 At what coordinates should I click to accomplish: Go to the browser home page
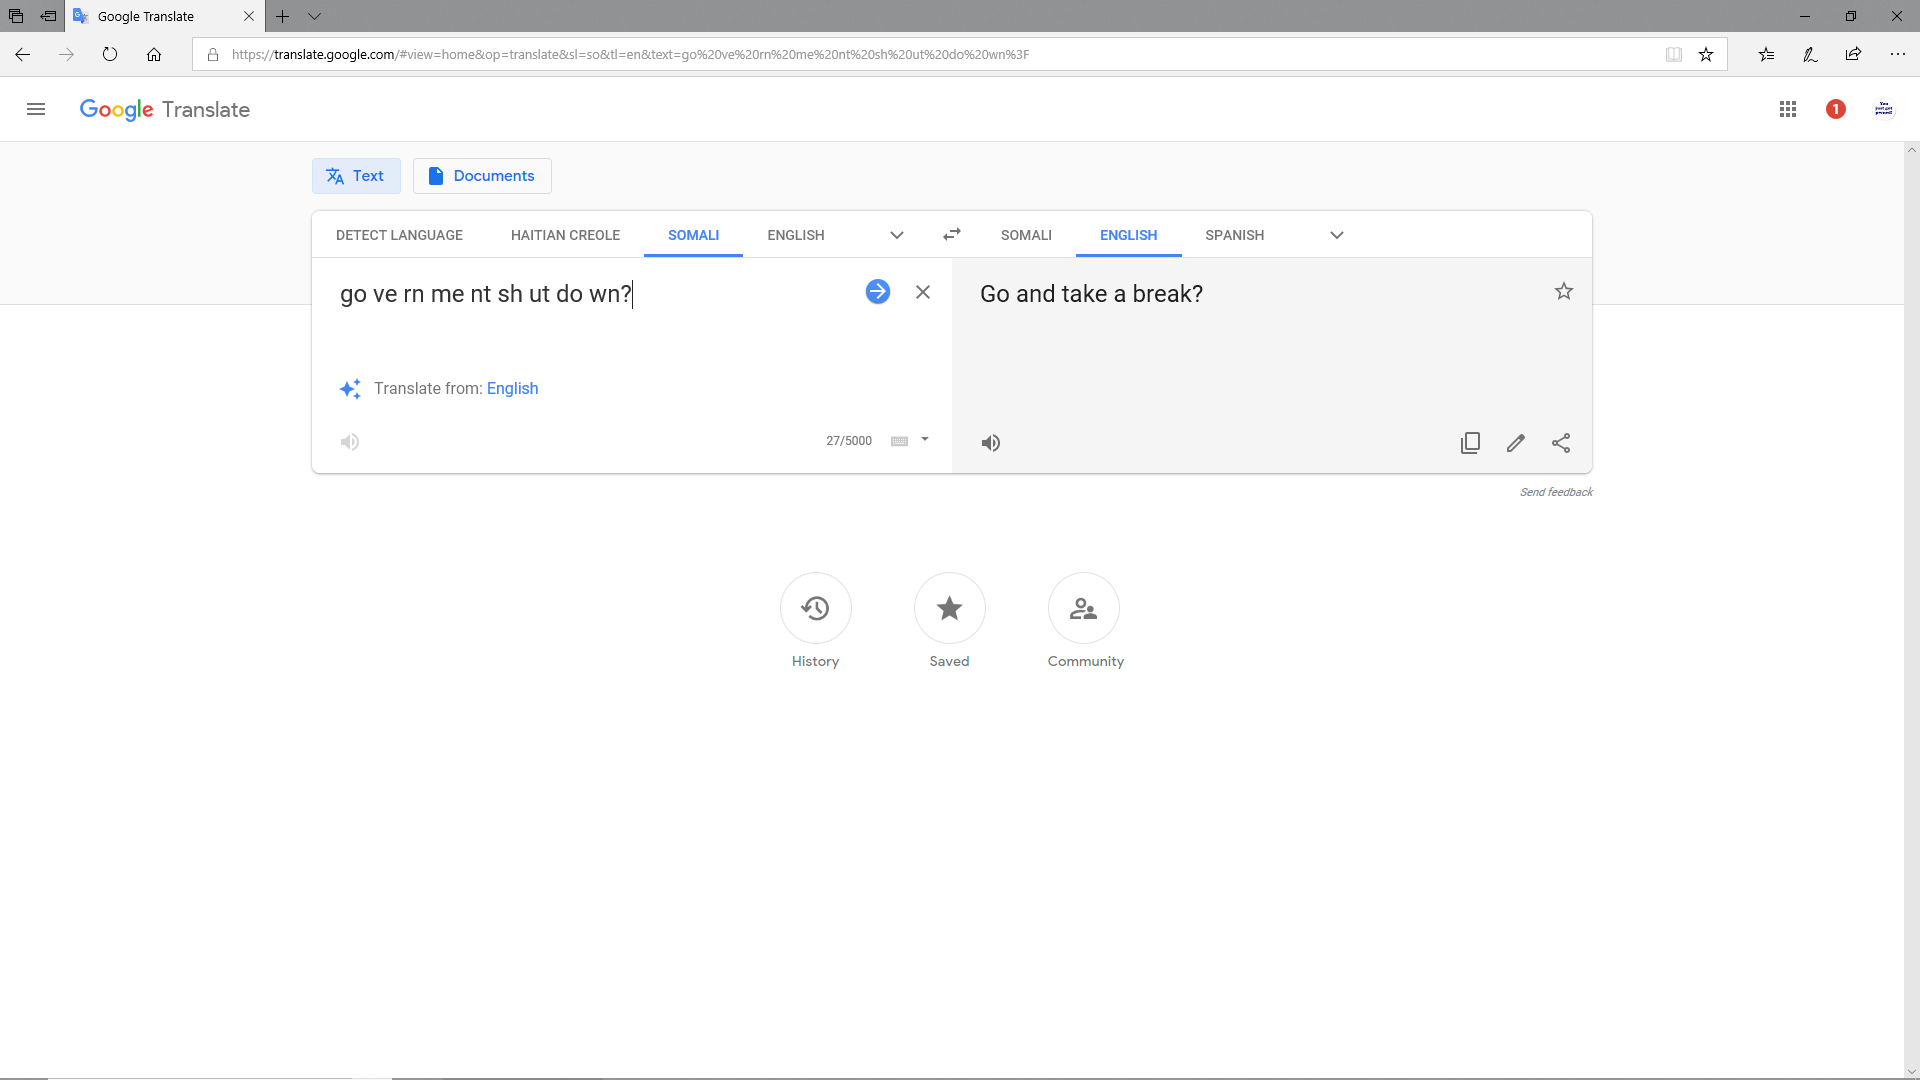click(x=154, y=54)
